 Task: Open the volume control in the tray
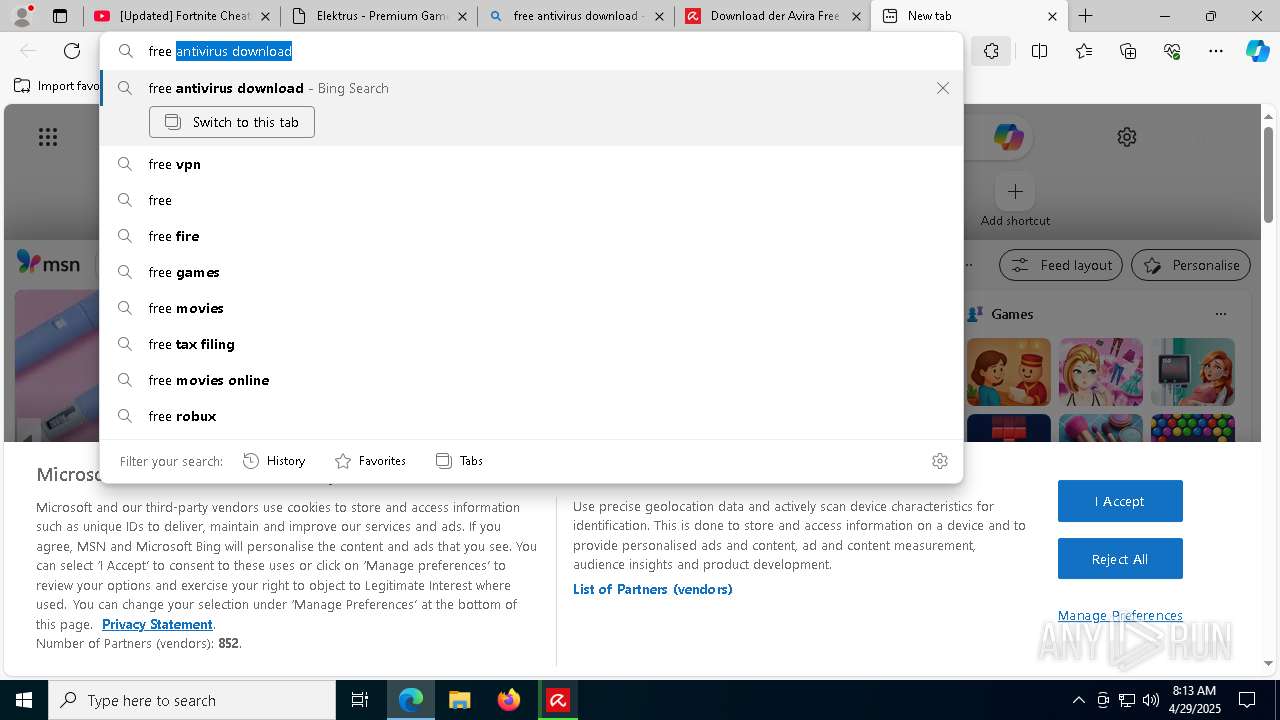click(1150, 700)
